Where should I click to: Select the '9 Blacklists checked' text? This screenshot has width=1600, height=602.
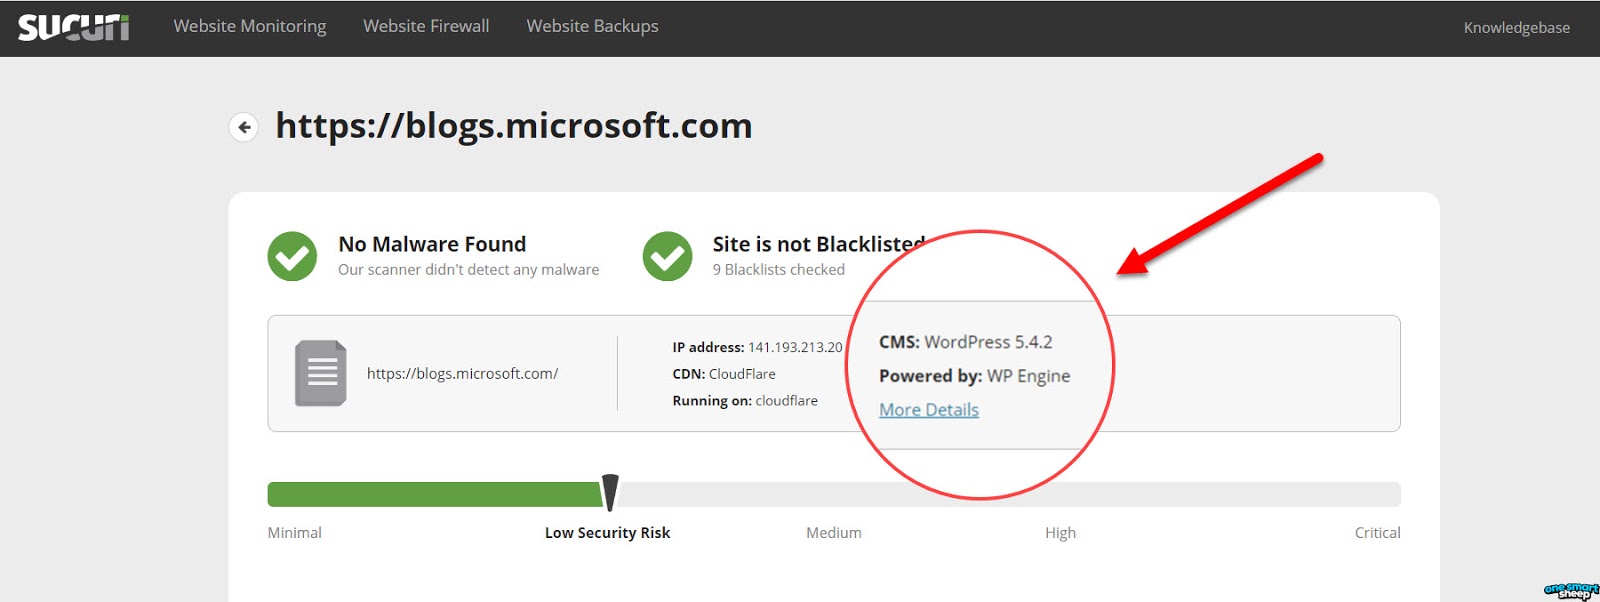pyautogui.click(x=778, y=270)
